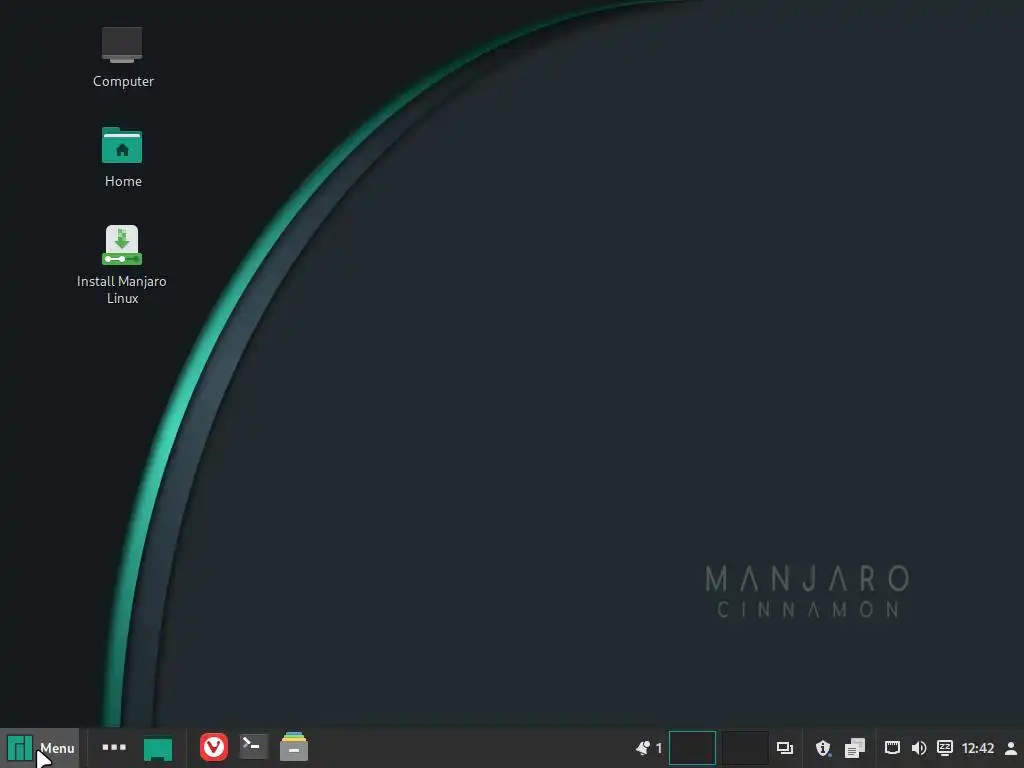Open the shield update notifier icon
Image resolution: width=1024 pixels, height=768 pixels.
click(823, 748)
